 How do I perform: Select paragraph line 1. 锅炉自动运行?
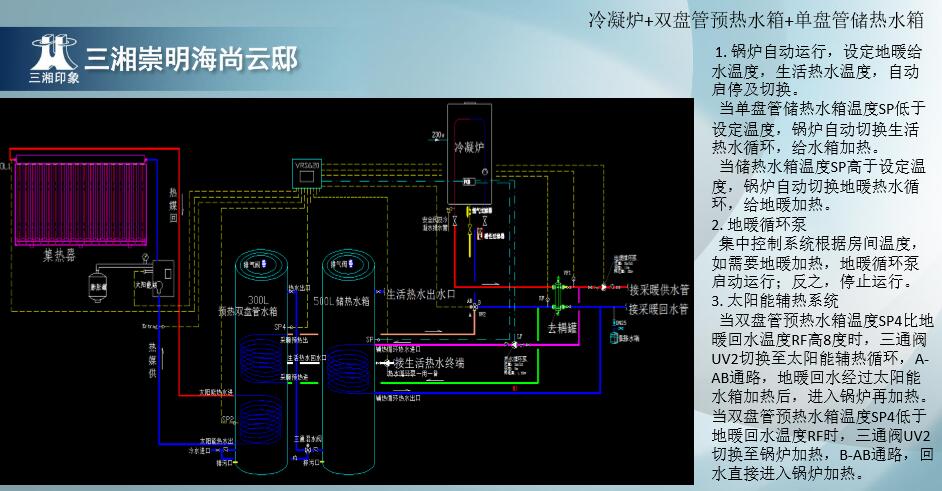[x=818, y=52]
